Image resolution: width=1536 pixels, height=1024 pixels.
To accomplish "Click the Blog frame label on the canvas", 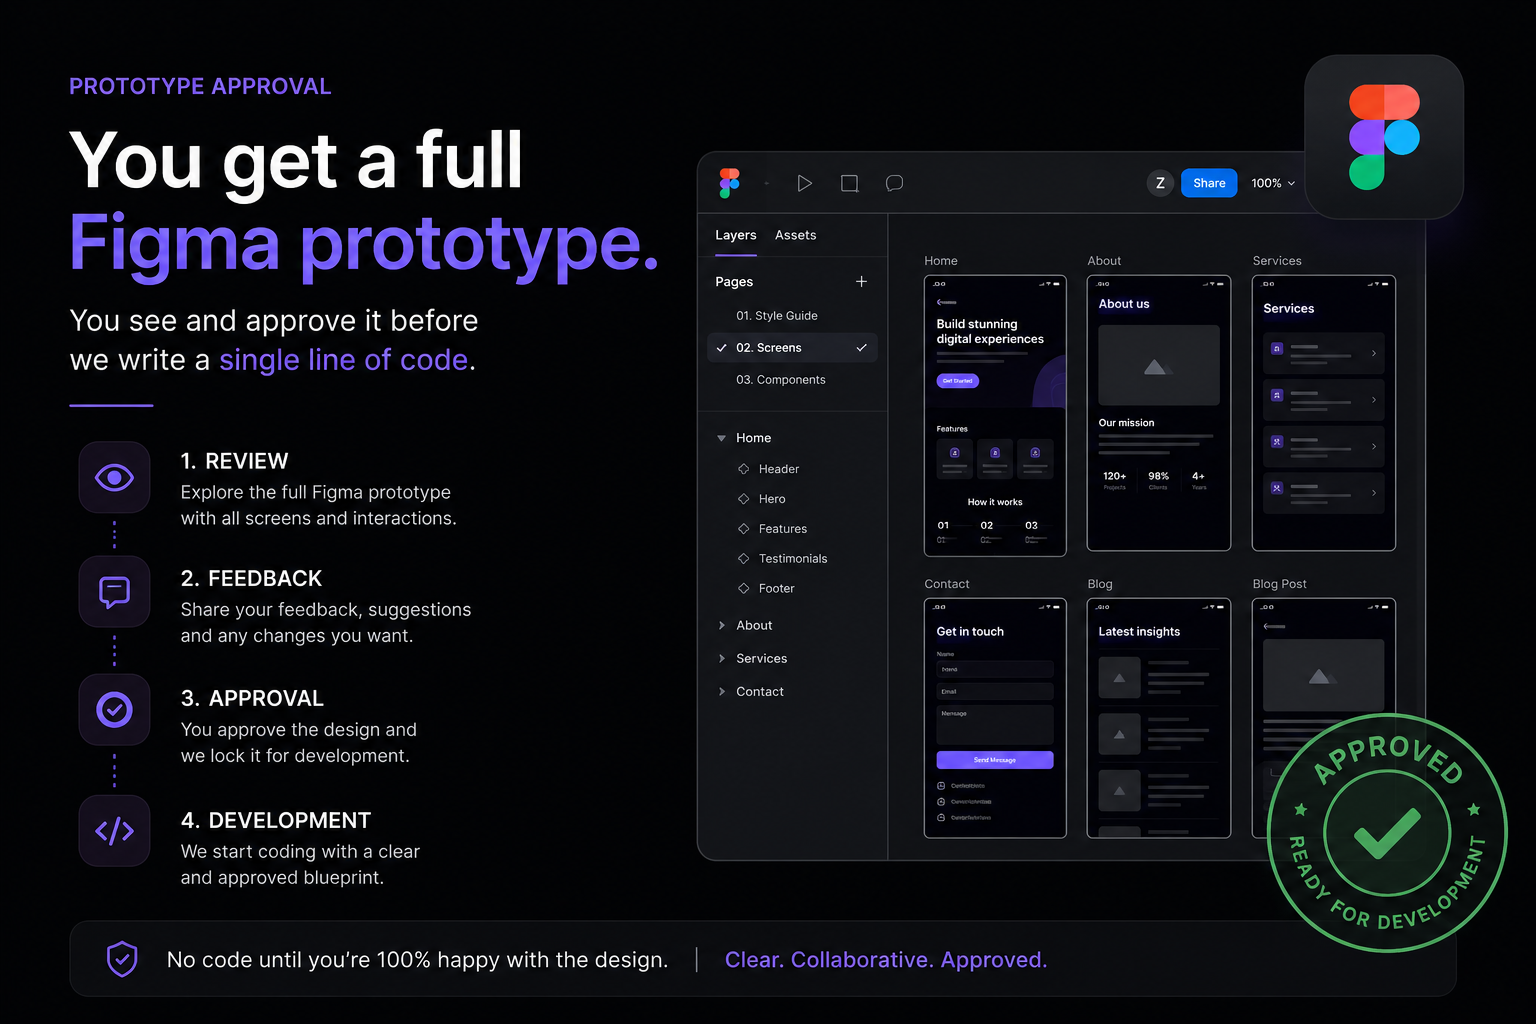I will coord(1100,584).
